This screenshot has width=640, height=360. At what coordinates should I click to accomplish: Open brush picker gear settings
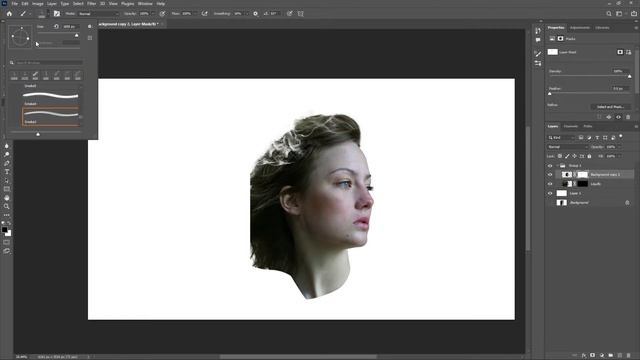pos(90,27)
